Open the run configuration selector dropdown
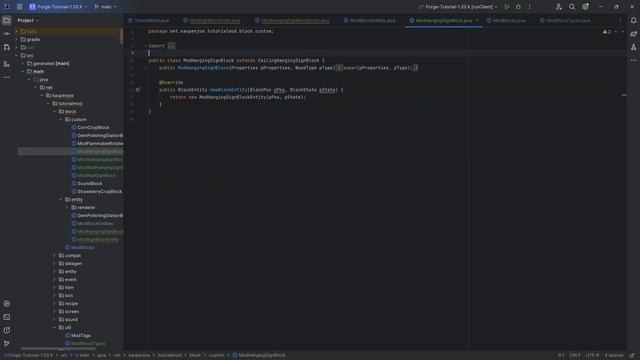The height and width of the screenshot is (360, 640). coord(458,7)
